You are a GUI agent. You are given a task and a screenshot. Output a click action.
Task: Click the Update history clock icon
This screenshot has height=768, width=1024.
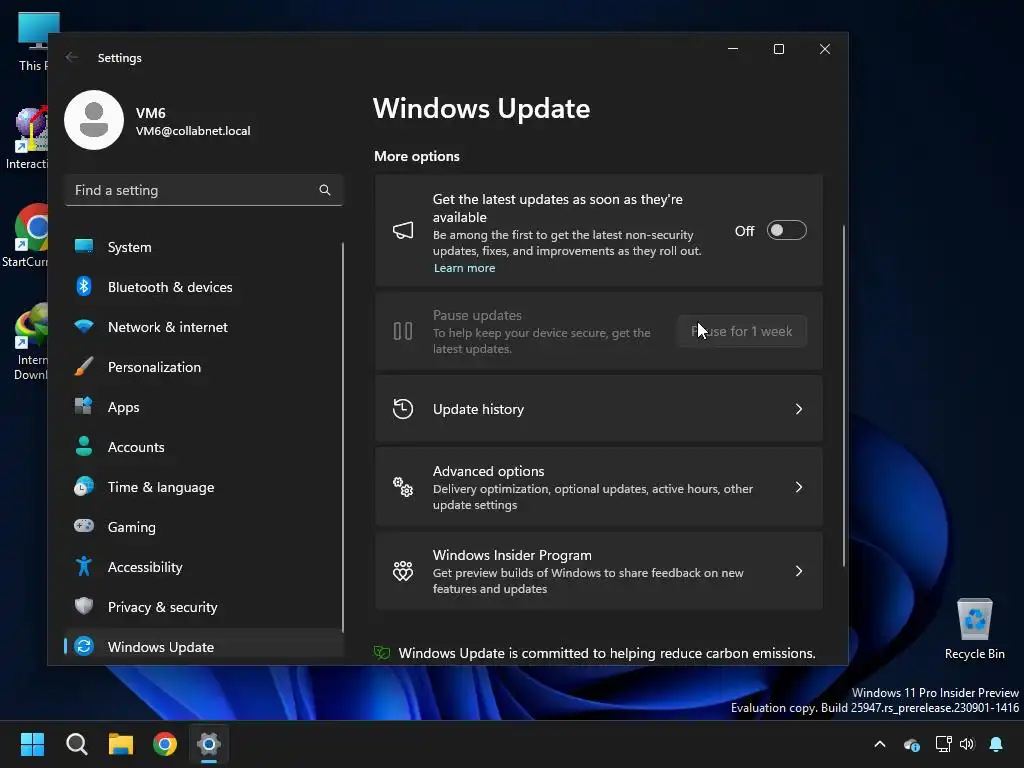(x=403, y=409)
